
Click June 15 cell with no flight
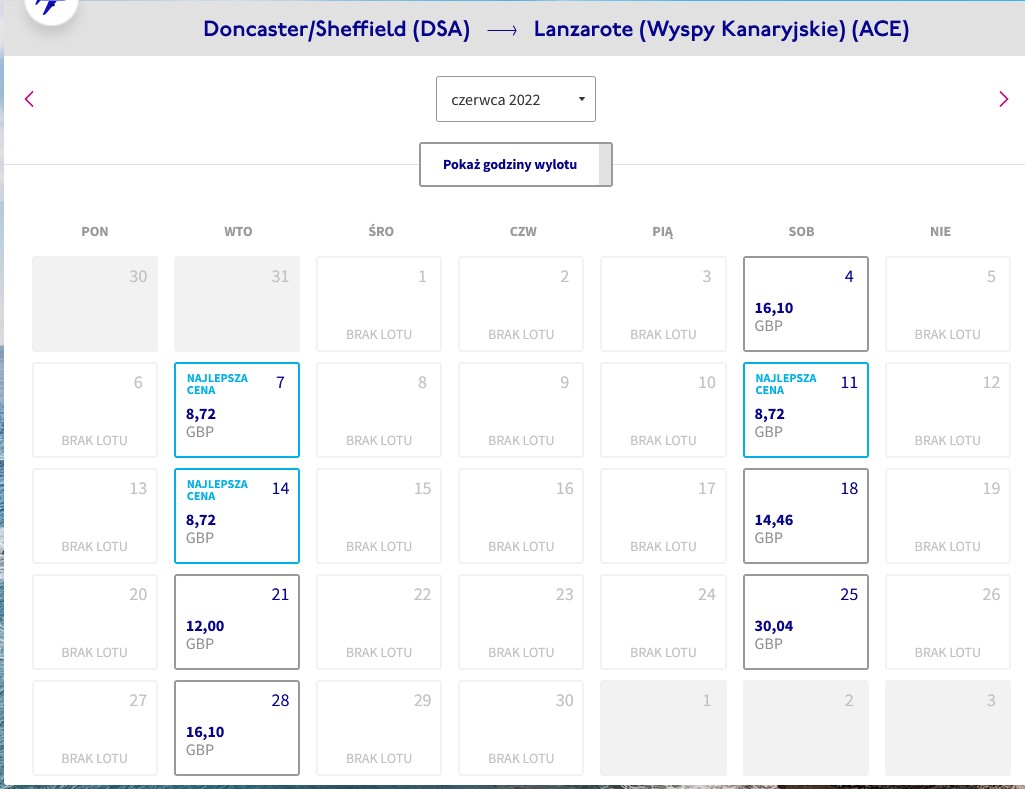coord(379,516)
